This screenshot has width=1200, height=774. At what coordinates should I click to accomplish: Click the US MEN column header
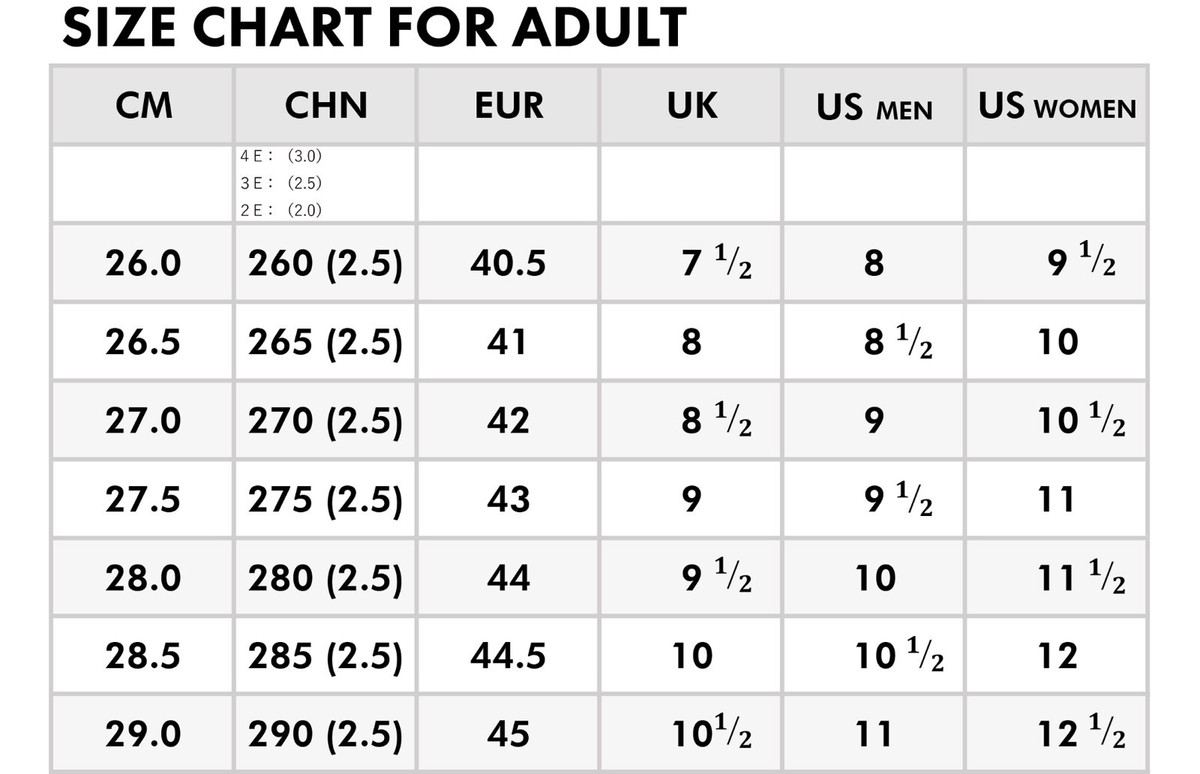coord(873,105)
